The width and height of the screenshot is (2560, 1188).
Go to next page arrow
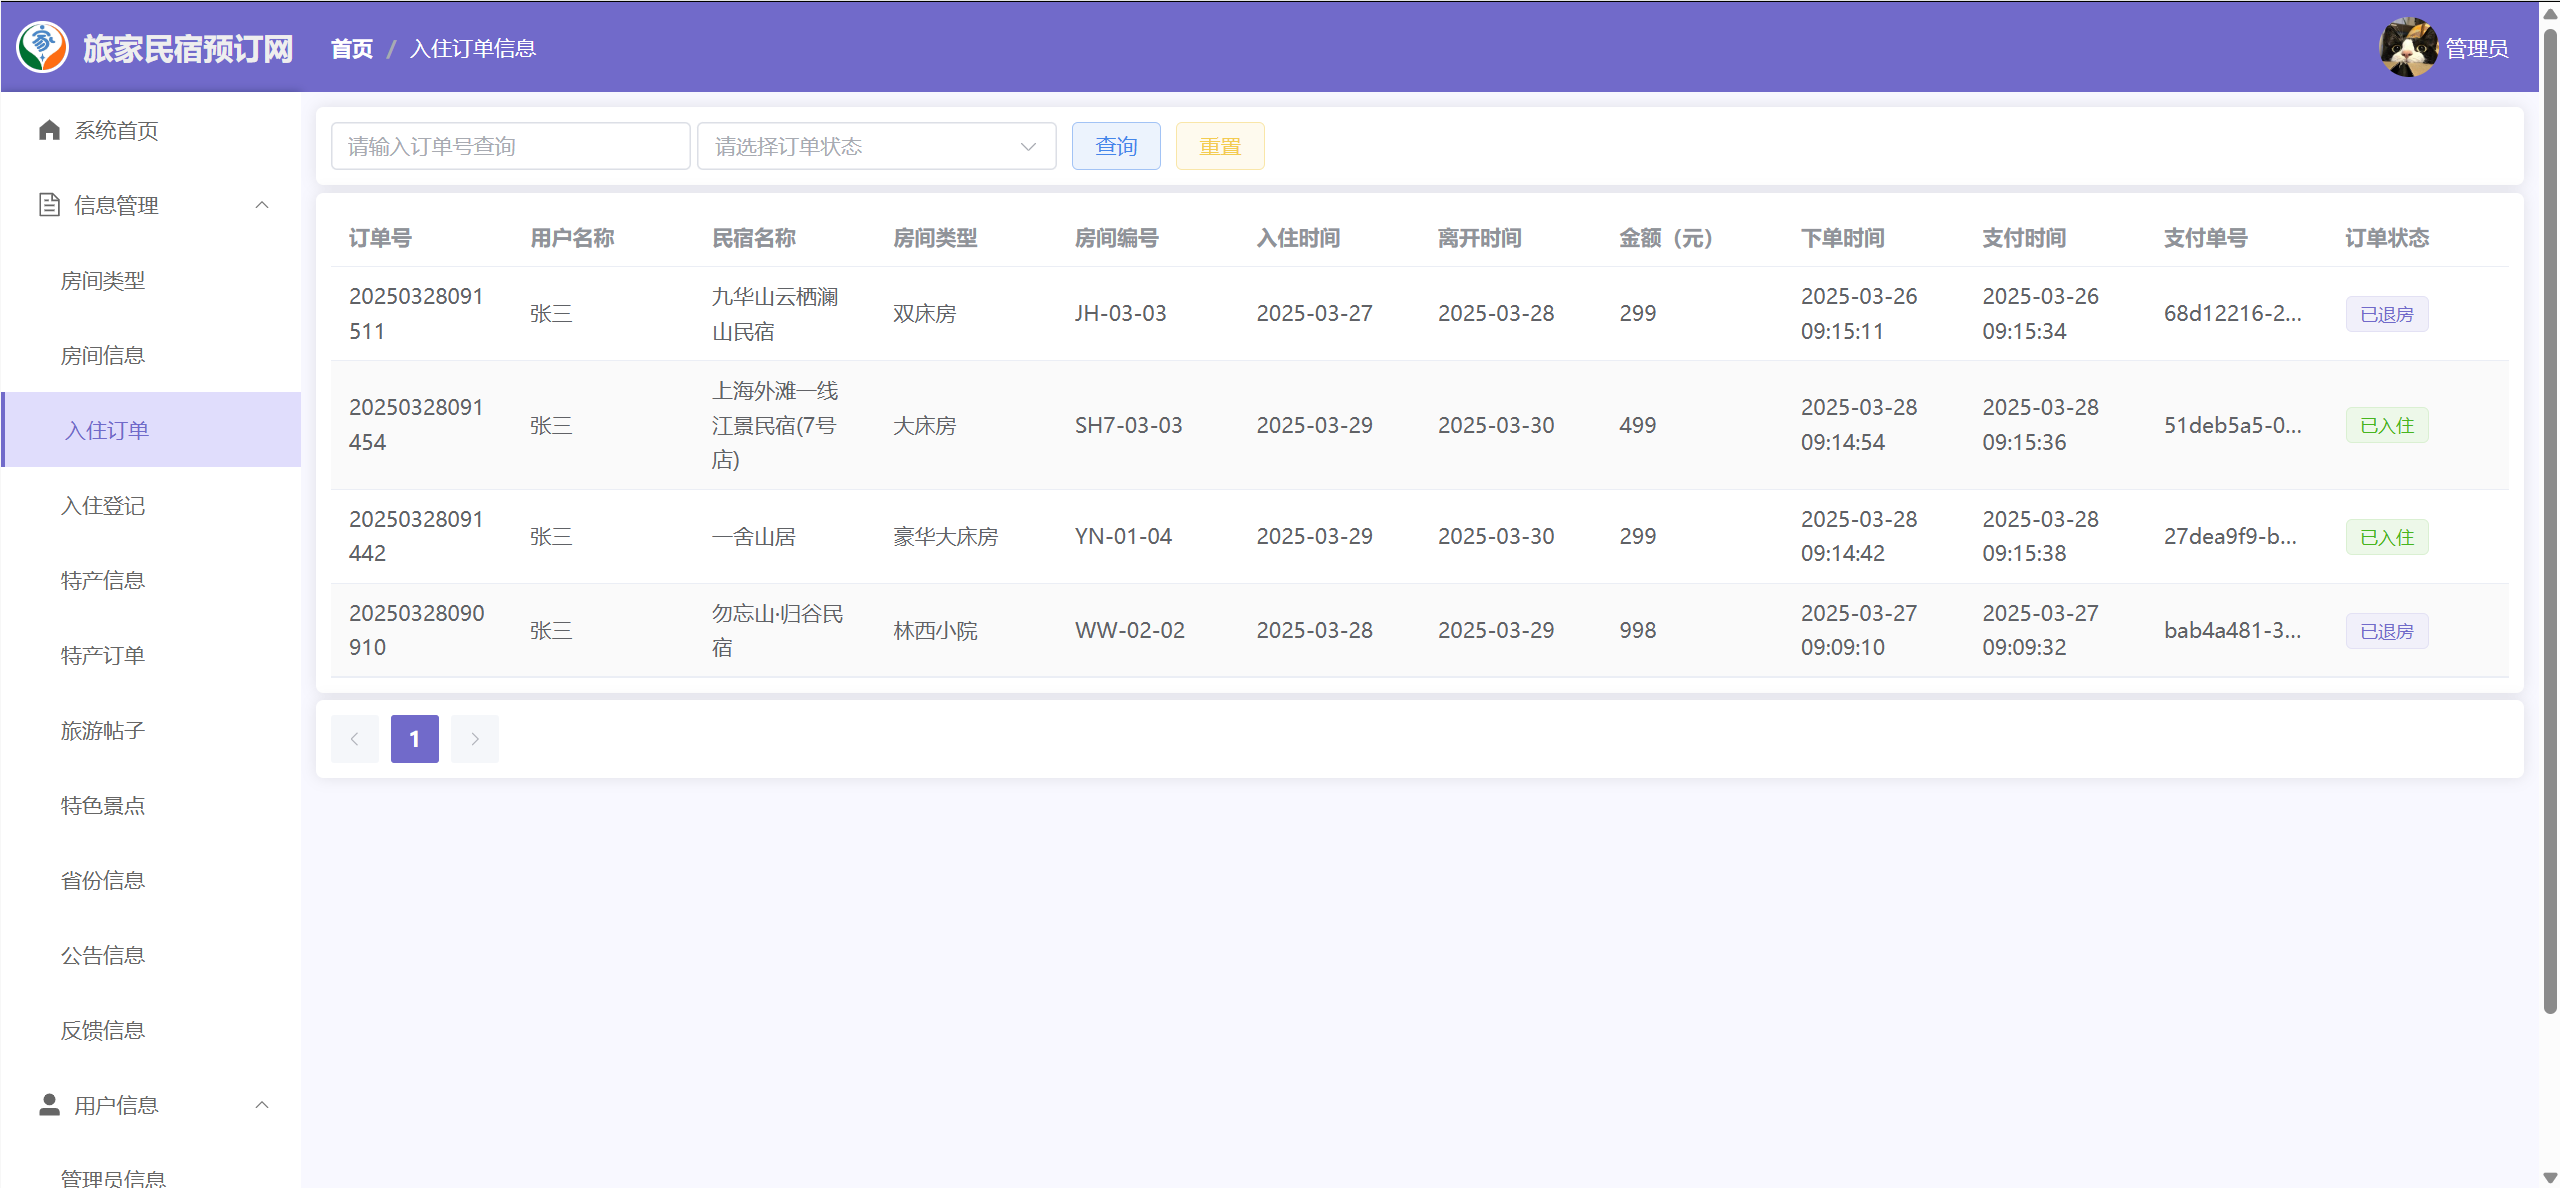[x=475, y=739]
